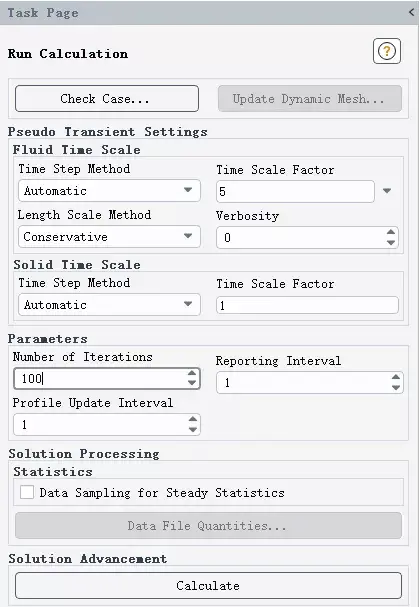Expand arrow beside fluid Time Scale Factor
420x607 pixels.
pyautogui.click(x=387, y=190)
